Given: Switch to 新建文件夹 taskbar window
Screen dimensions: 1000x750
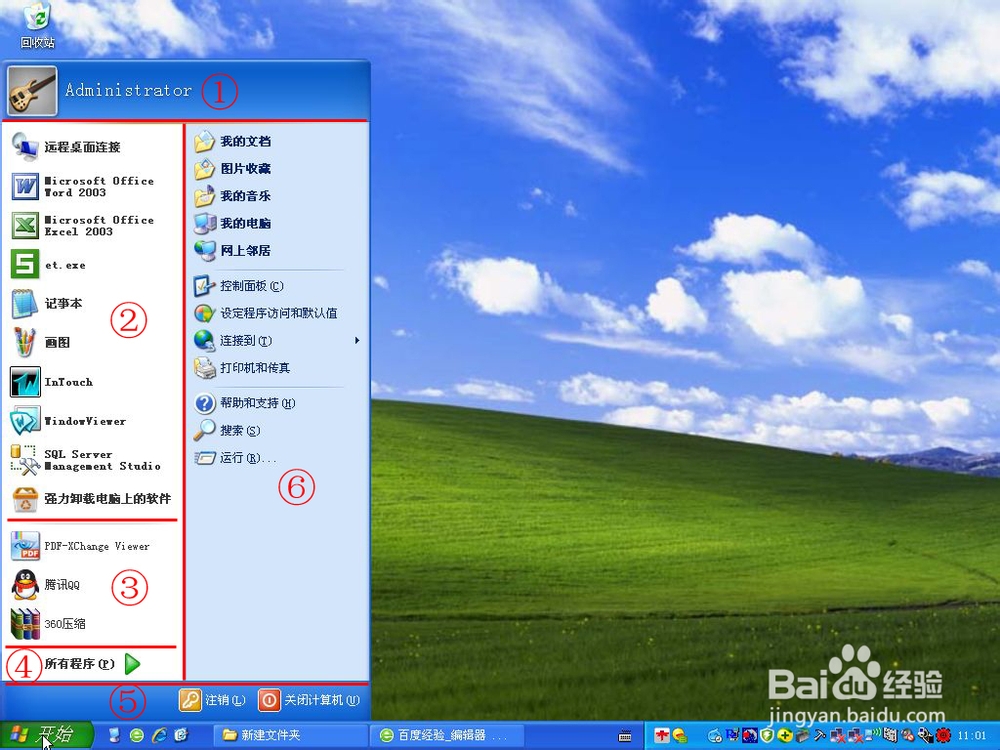Looking at the screenshot, I should (291, 735).
